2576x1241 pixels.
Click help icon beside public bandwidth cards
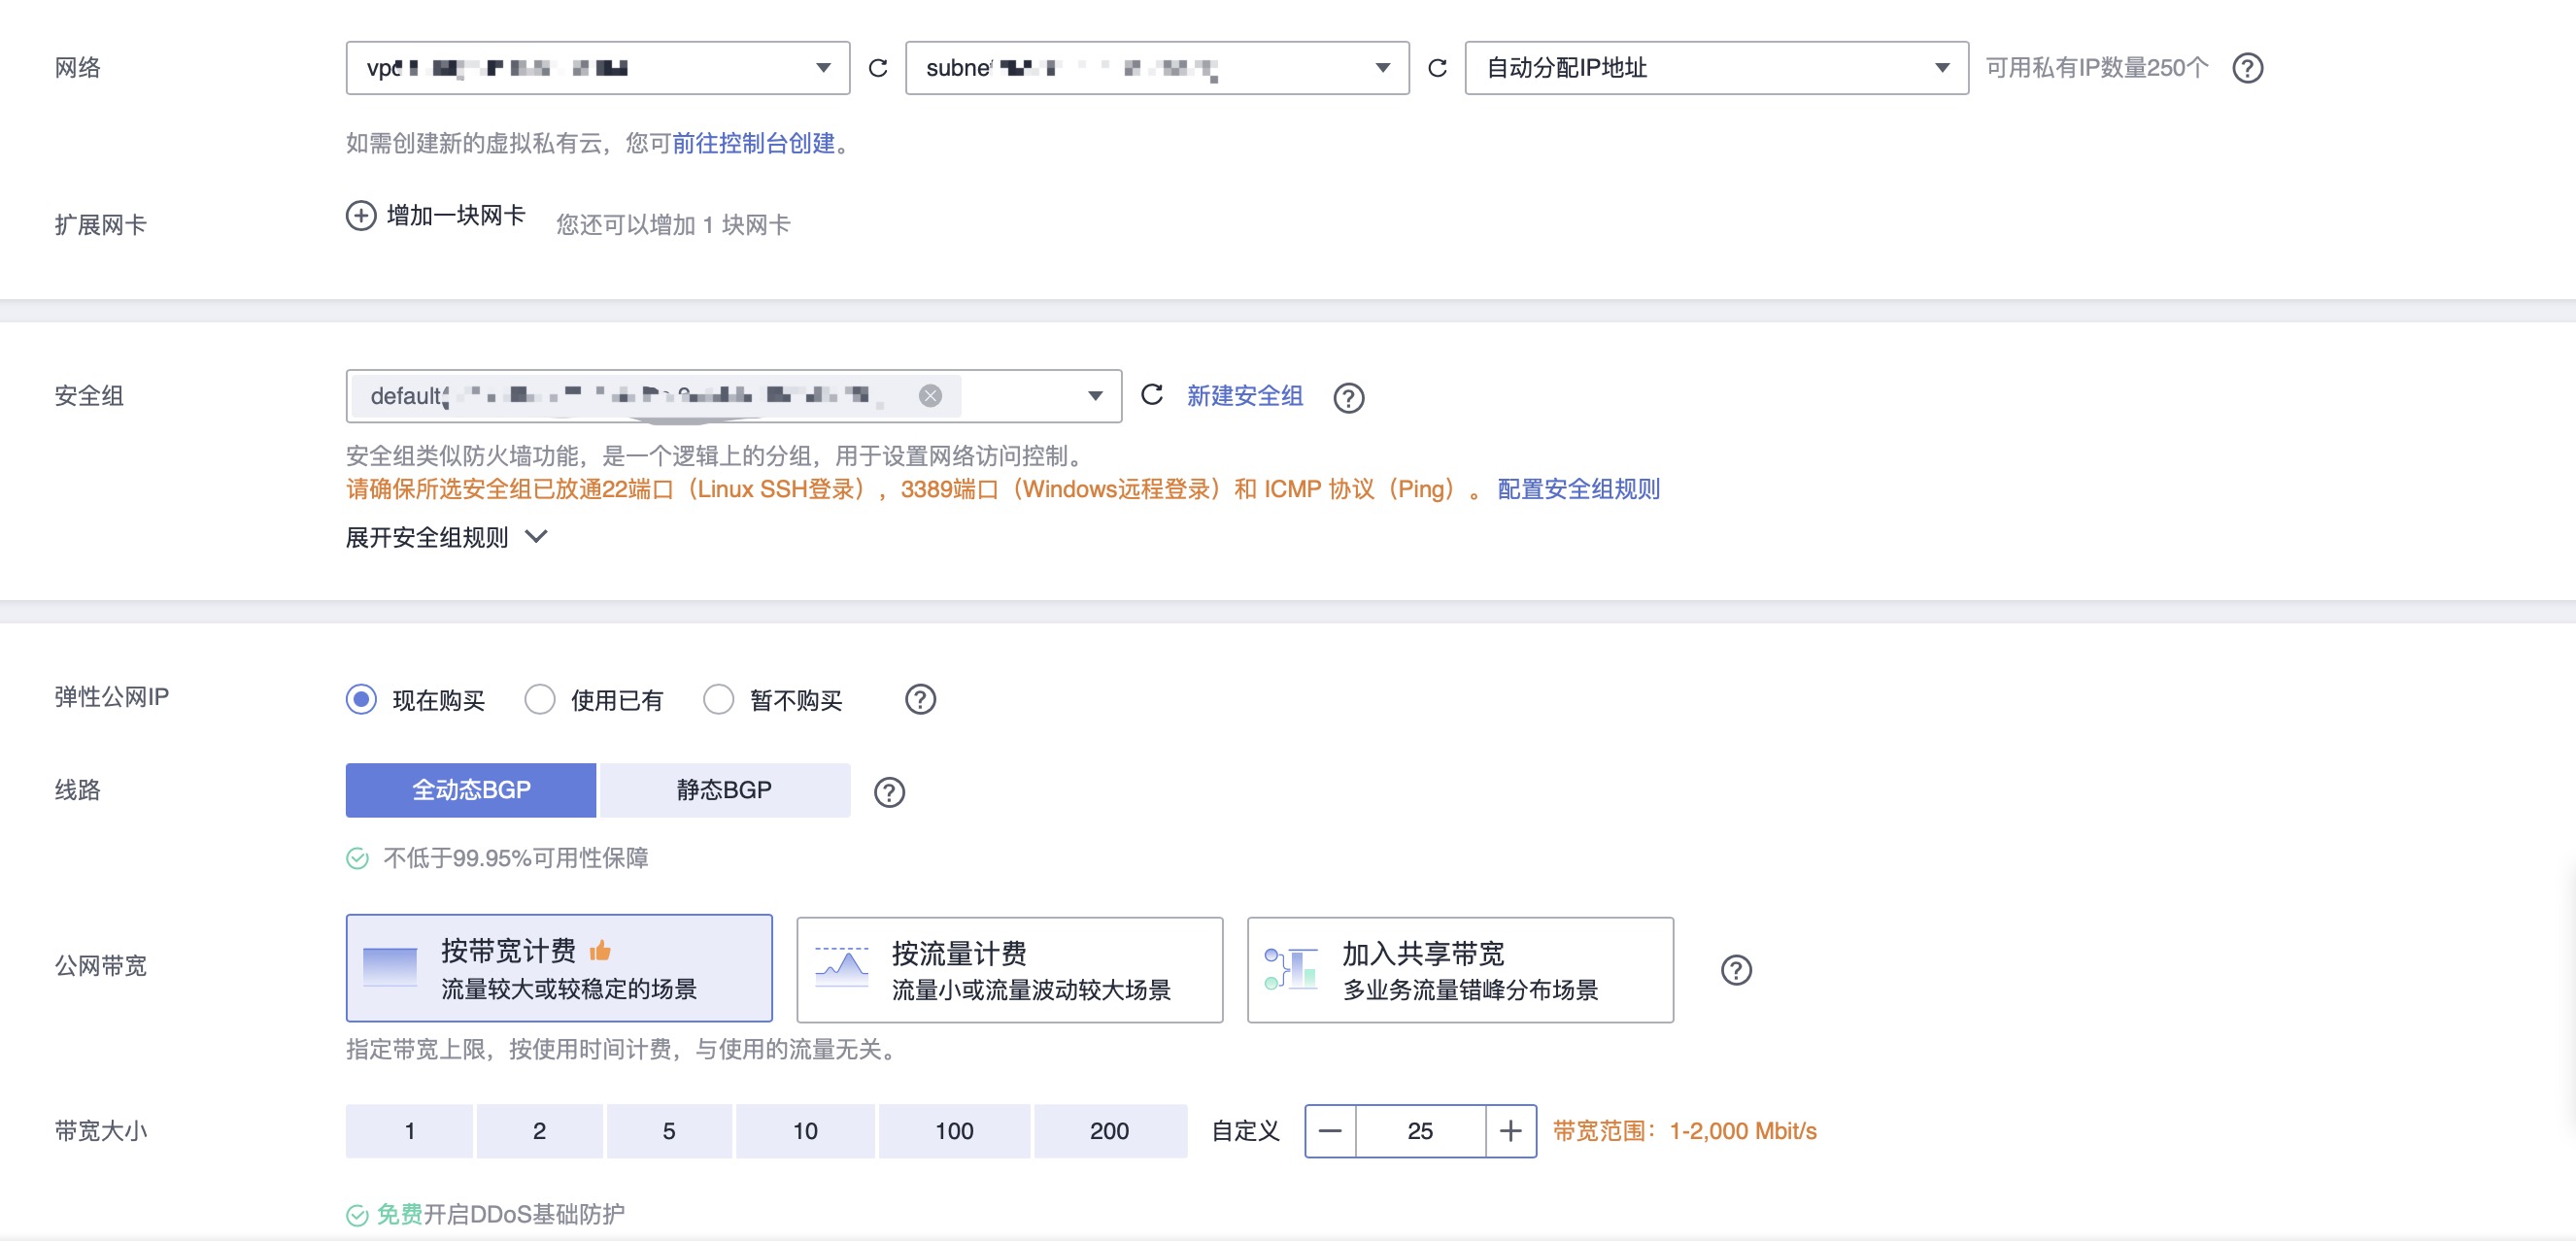click(x=1736, y=970)
